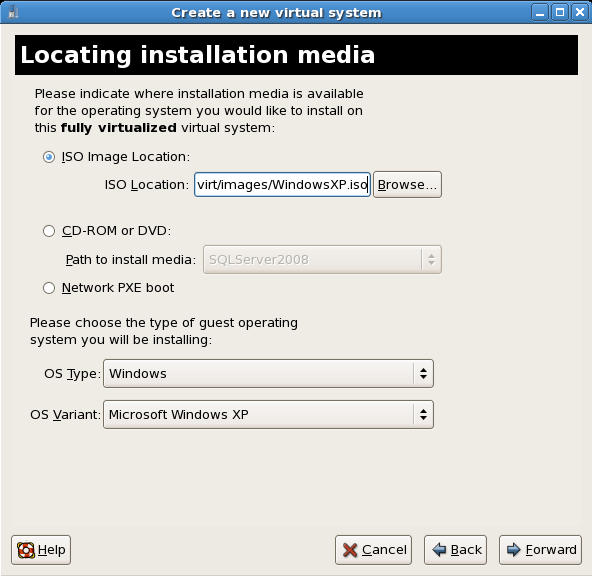The height and width of the screenshot is (576, 592).
Task: Cancel the virtual system creation
Action: [x=373, y=550]
